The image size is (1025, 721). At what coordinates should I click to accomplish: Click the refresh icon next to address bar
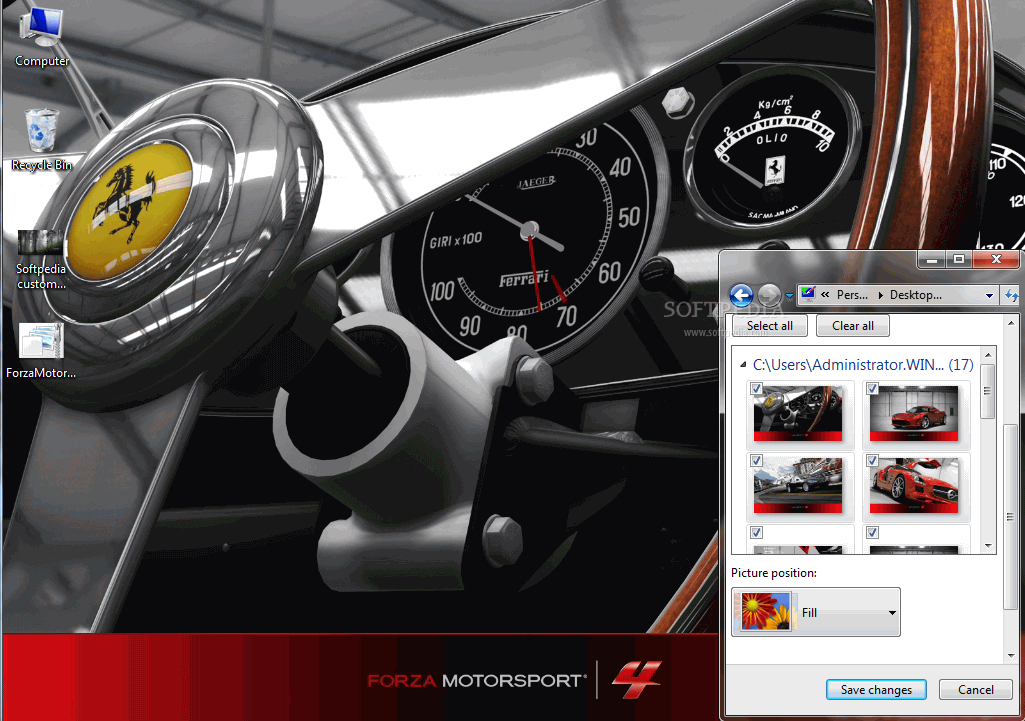tap(1012, 295)
